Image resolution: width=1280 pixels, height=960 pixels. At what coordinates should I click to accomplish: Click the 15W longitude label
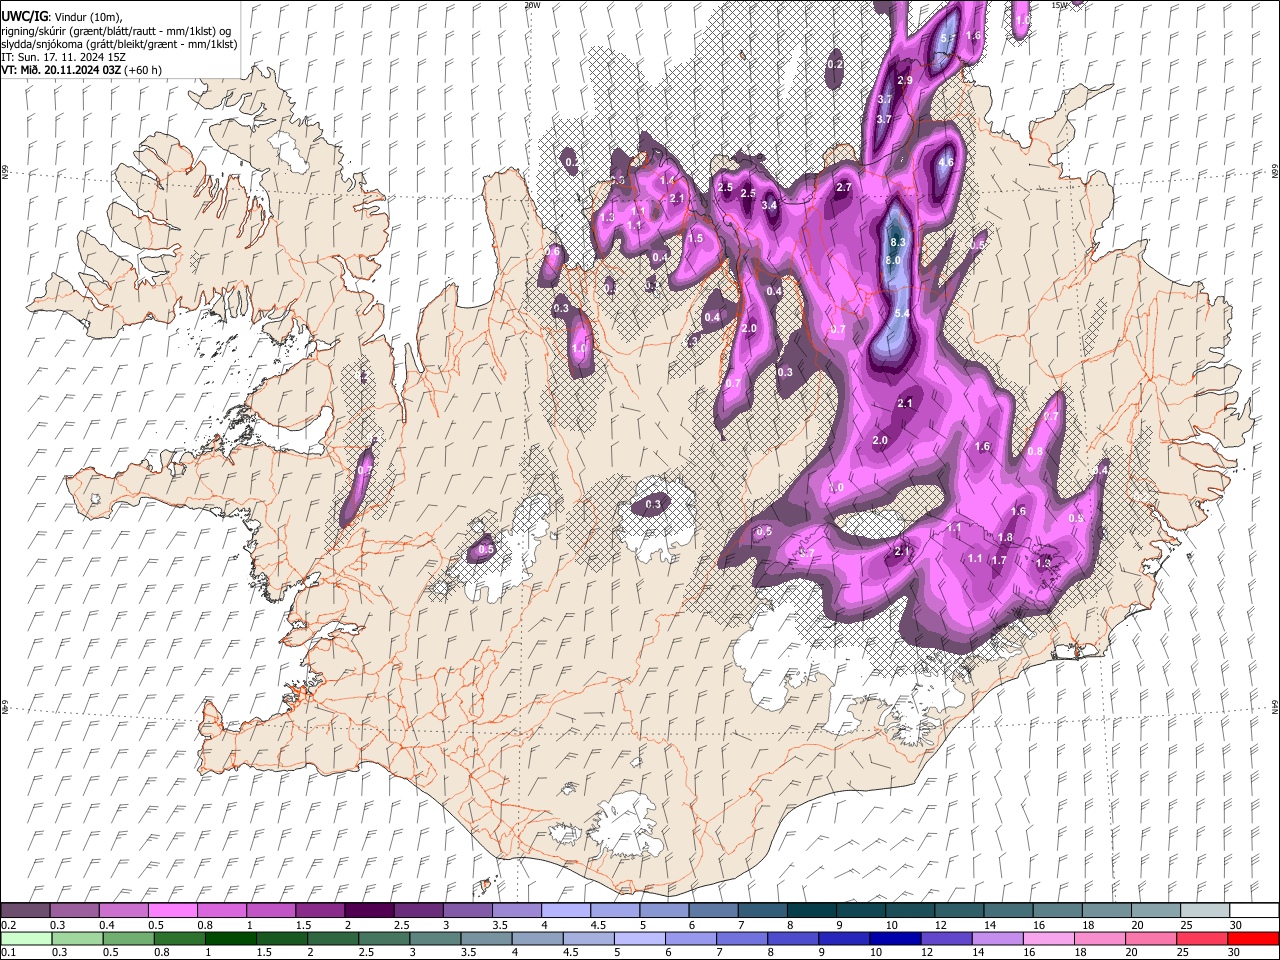click(x=1060, y=5)
